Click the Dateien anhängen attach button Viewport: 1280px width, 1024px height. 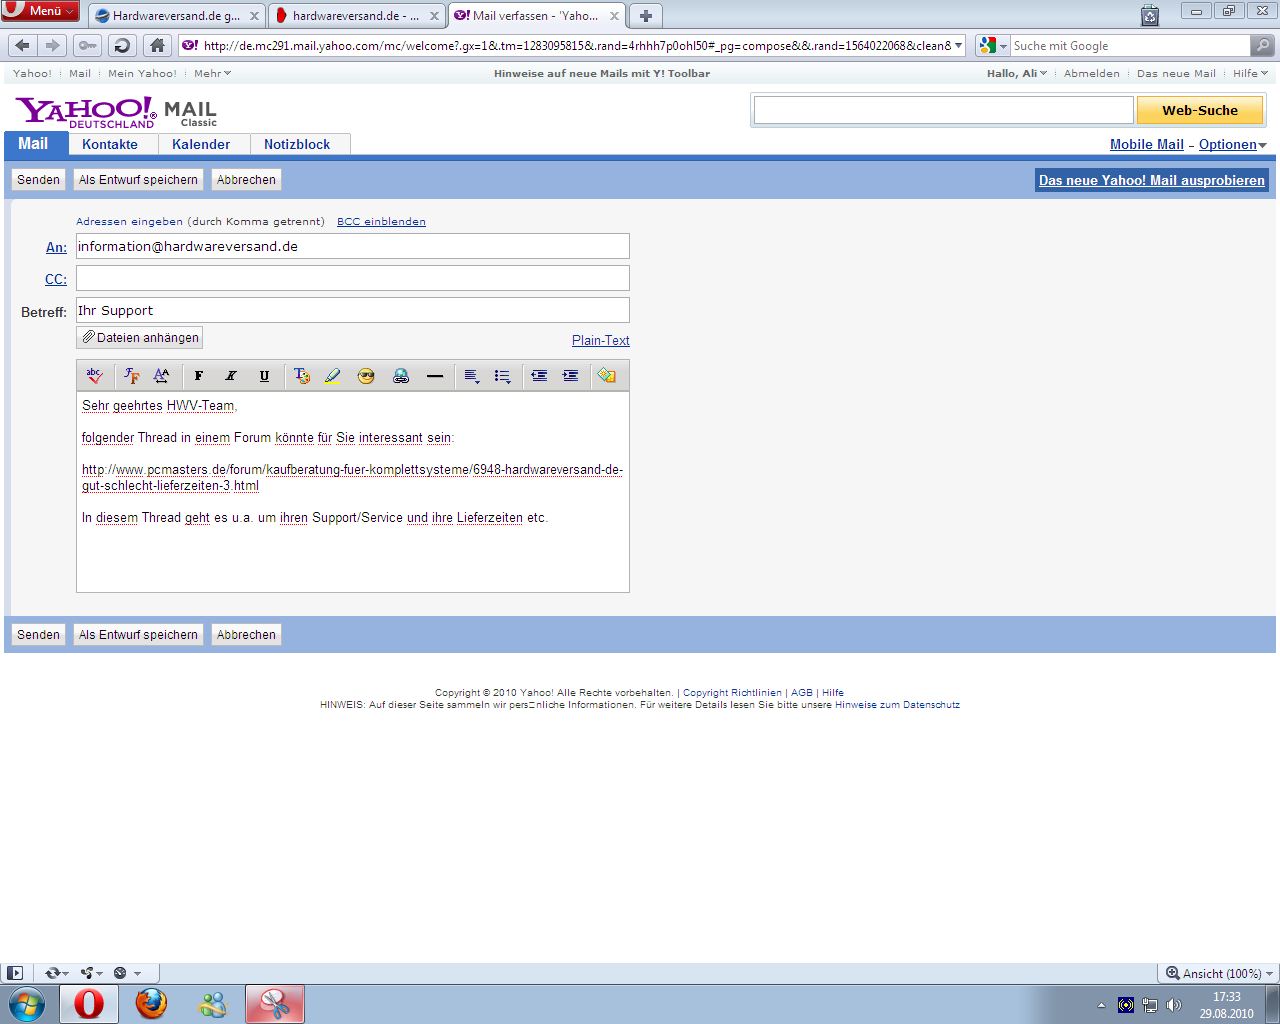point(140,338)
